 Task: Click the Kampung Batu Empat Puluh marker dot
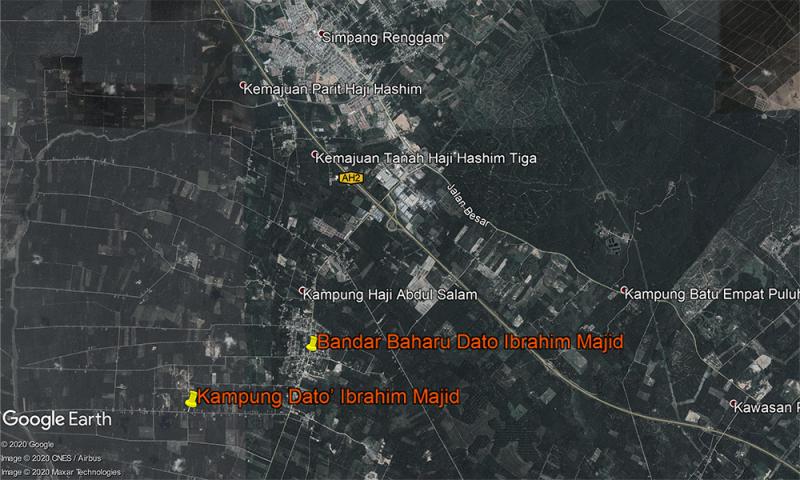(625, 292)
